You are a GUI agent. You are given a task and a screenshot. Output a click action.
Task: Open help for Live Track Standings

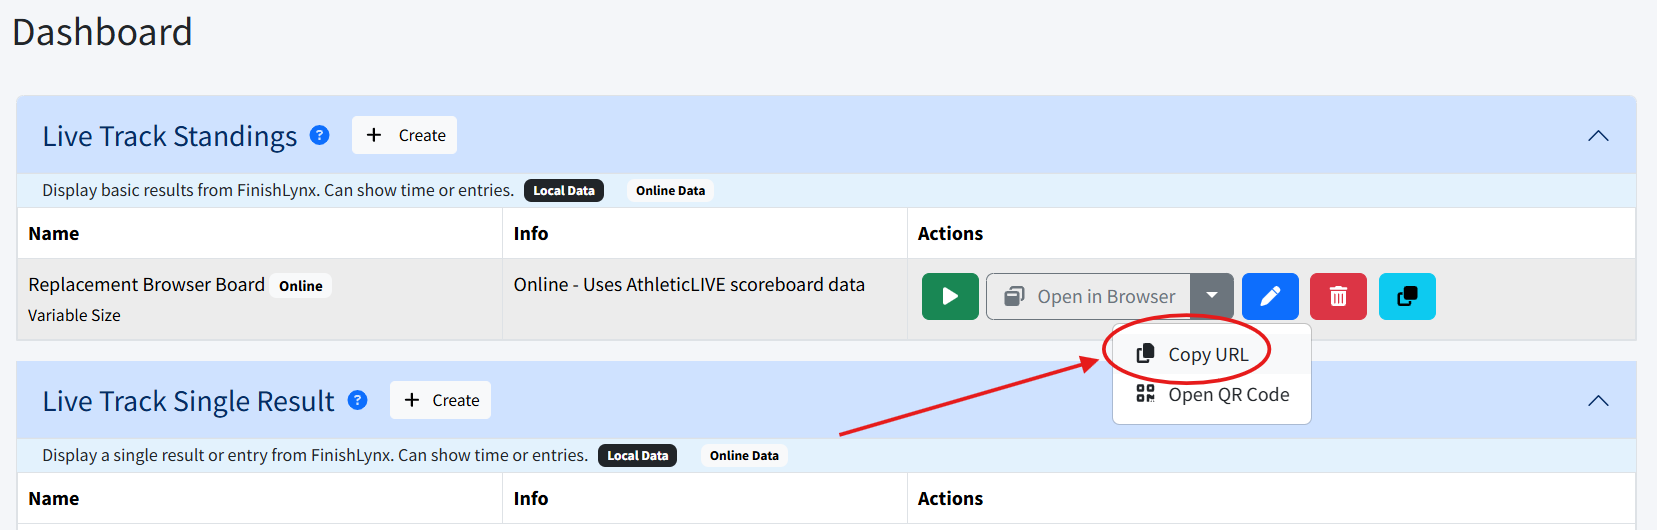[x=320, y=135]
